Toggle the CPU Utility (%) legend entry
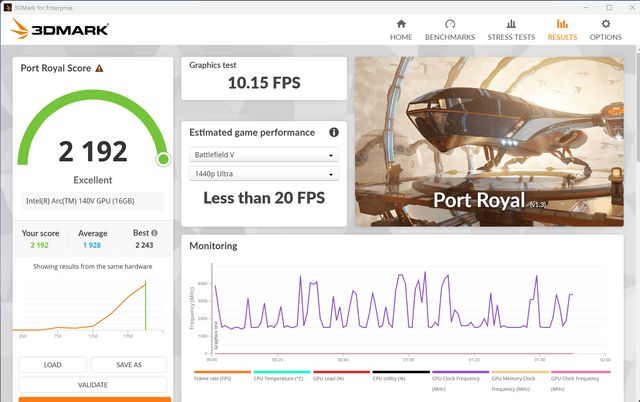Screen dimensions: 640x402 click(401, 376)
